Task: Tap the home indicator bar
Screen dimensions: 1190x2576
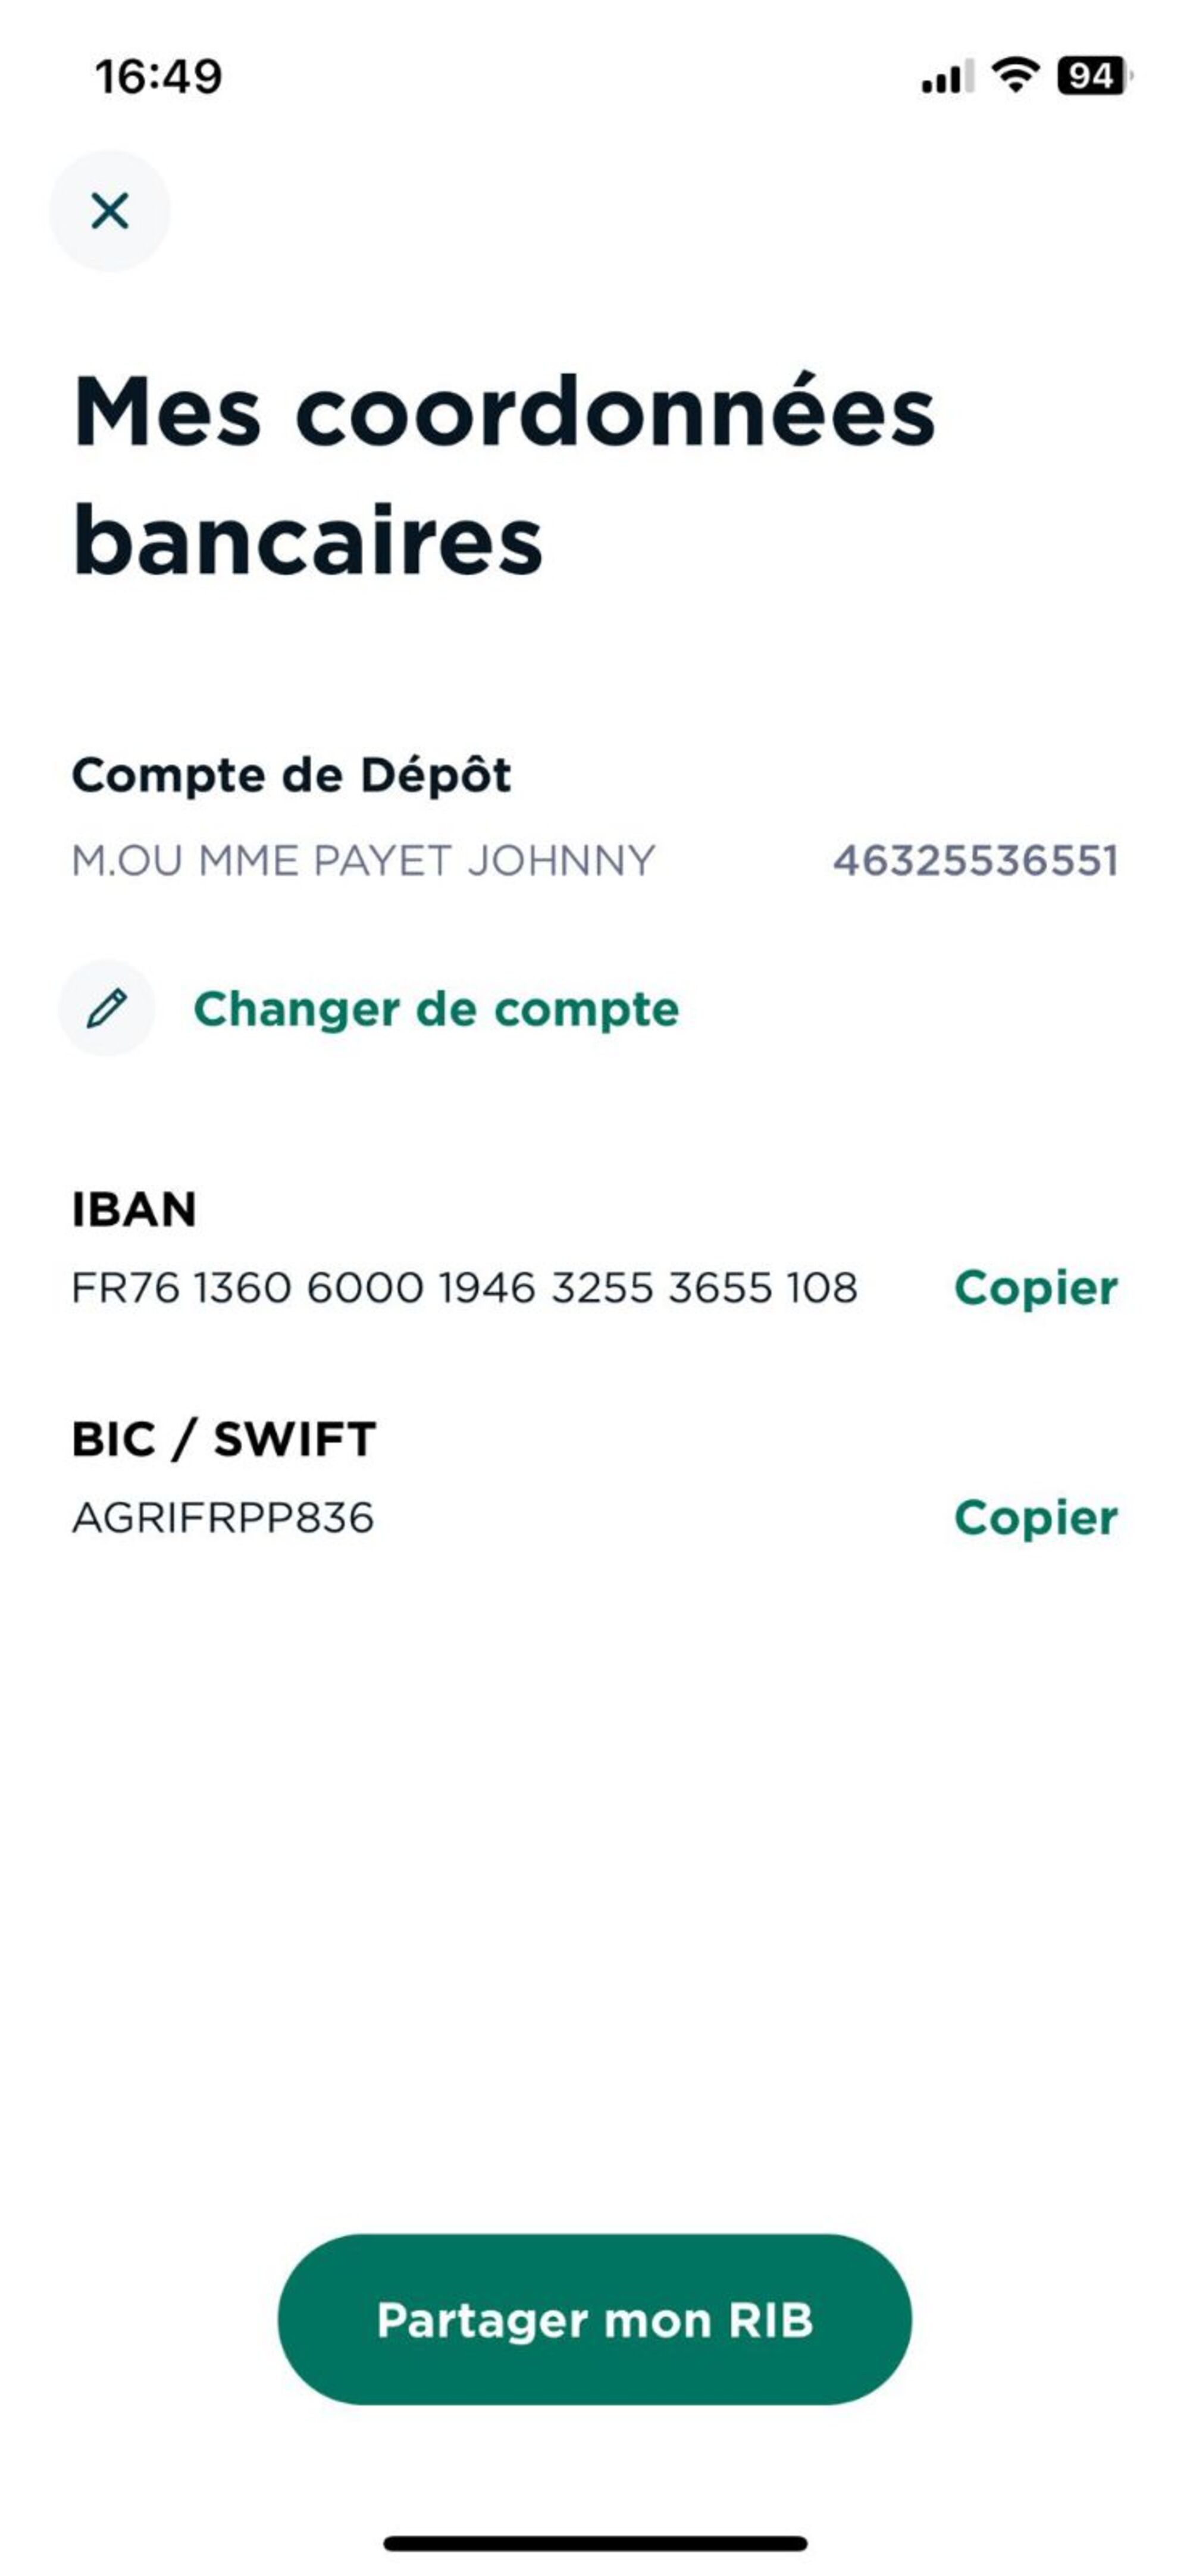Action: 595,2543
